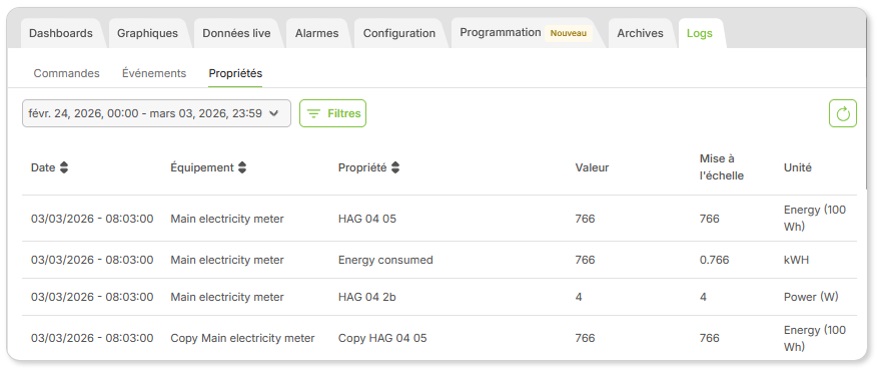Screen dimensions: 879x370
Task: Click the refresh icon button
Action: tap(843, 113)
